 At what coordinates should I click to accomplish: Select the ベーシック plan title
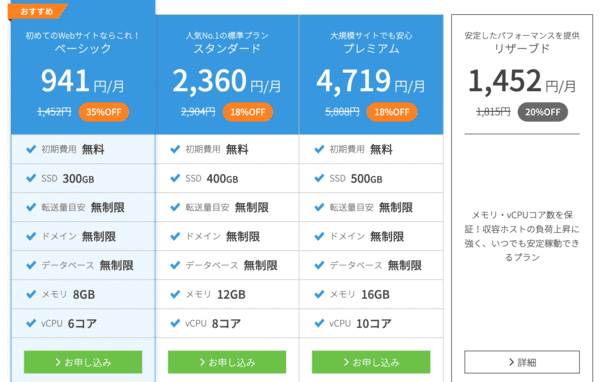[x=83, y=49]
